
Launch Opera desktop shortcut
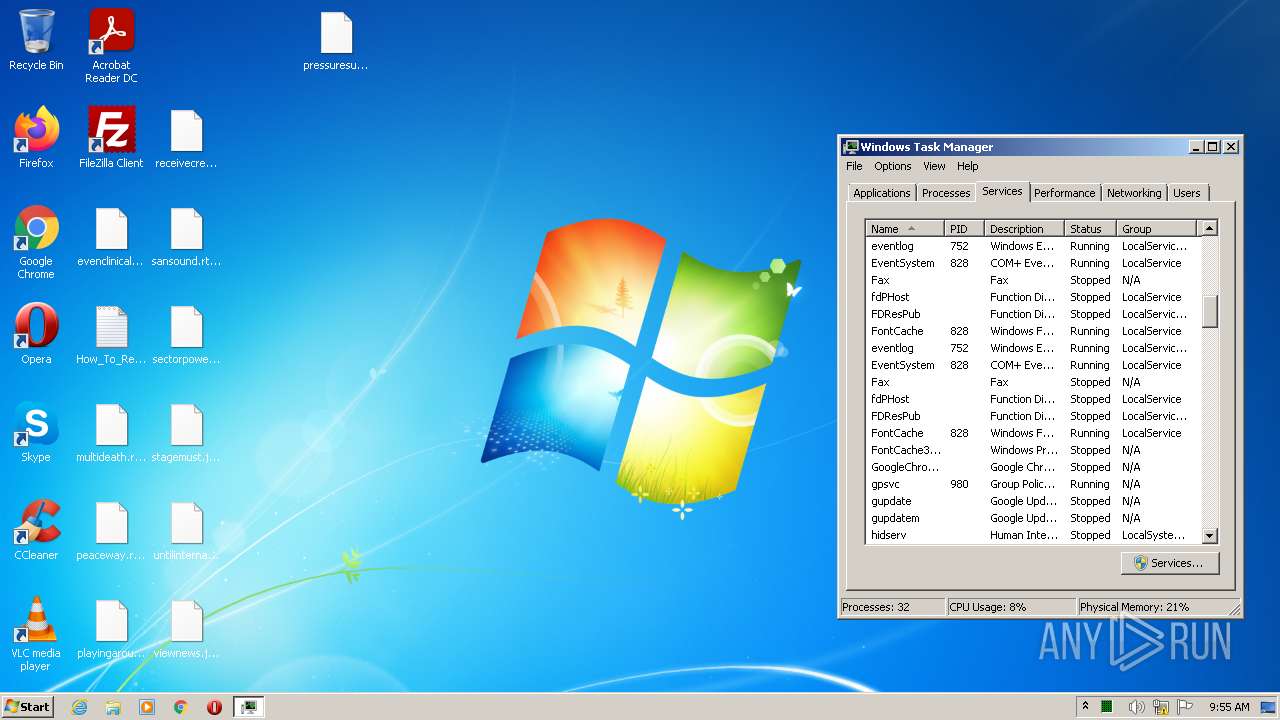coord(36,334)
